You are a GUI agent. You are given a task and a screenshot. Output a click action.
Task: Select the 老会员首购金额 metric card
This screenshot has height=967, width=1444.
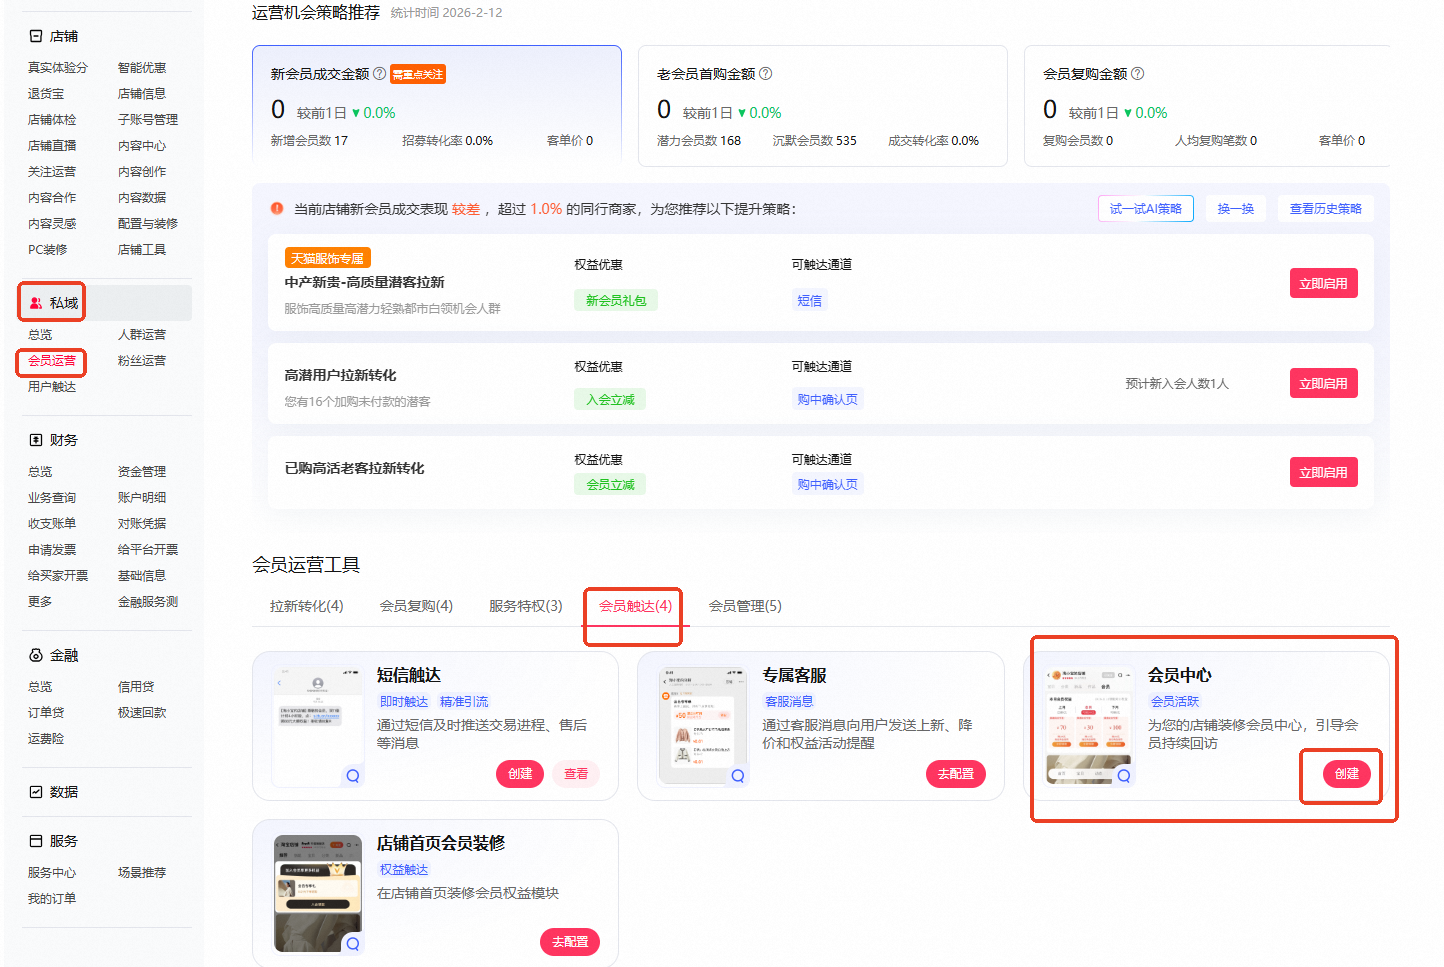[823, 106]
